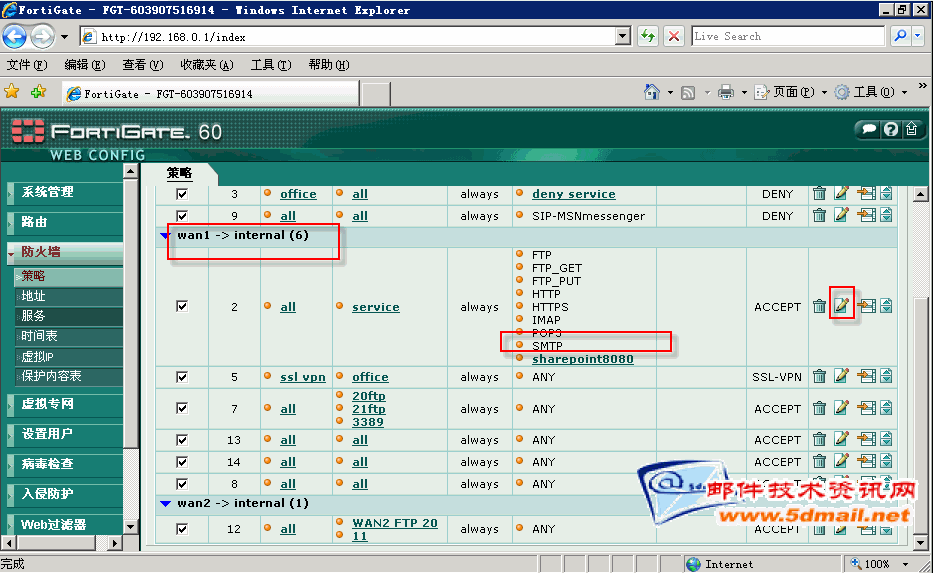The image size is (933, 573).
Task: Toggle the checkbox for policy 5
Action: 182,377
